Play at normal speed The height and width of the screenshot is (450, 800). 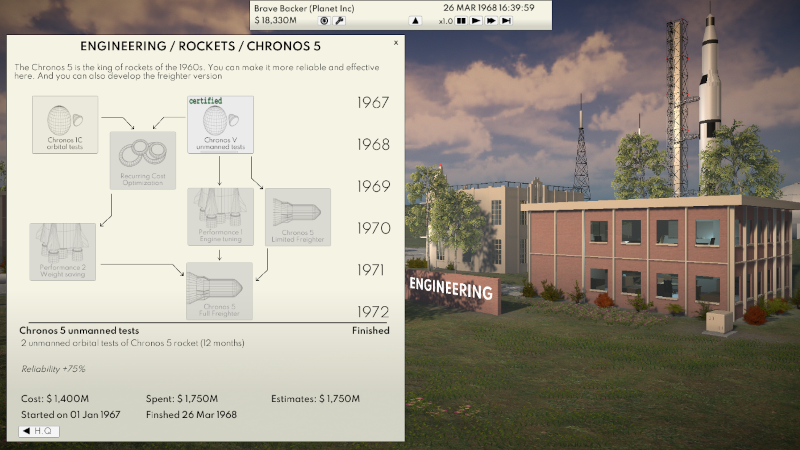(475, 20)
